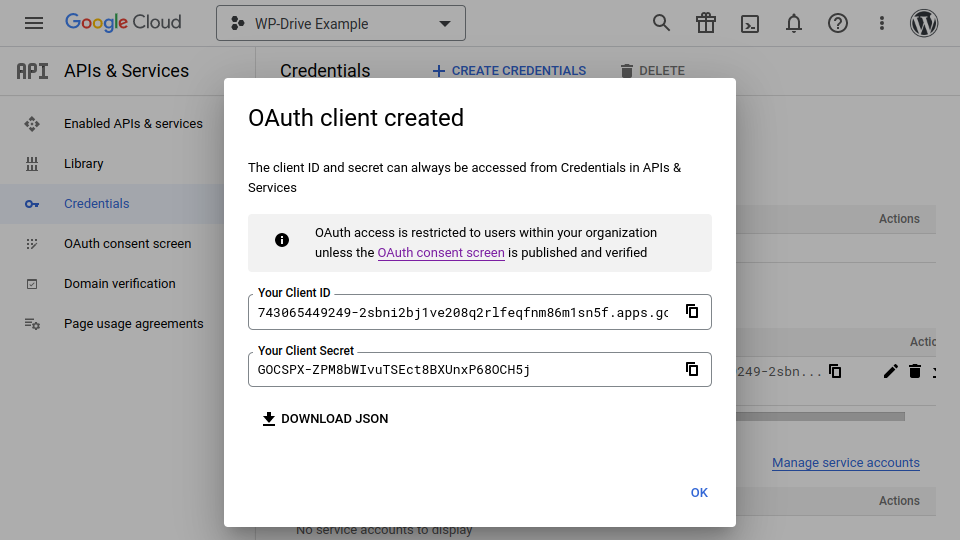Download JSON credentials file
This screenshot has width=960, height=540.
325,419
